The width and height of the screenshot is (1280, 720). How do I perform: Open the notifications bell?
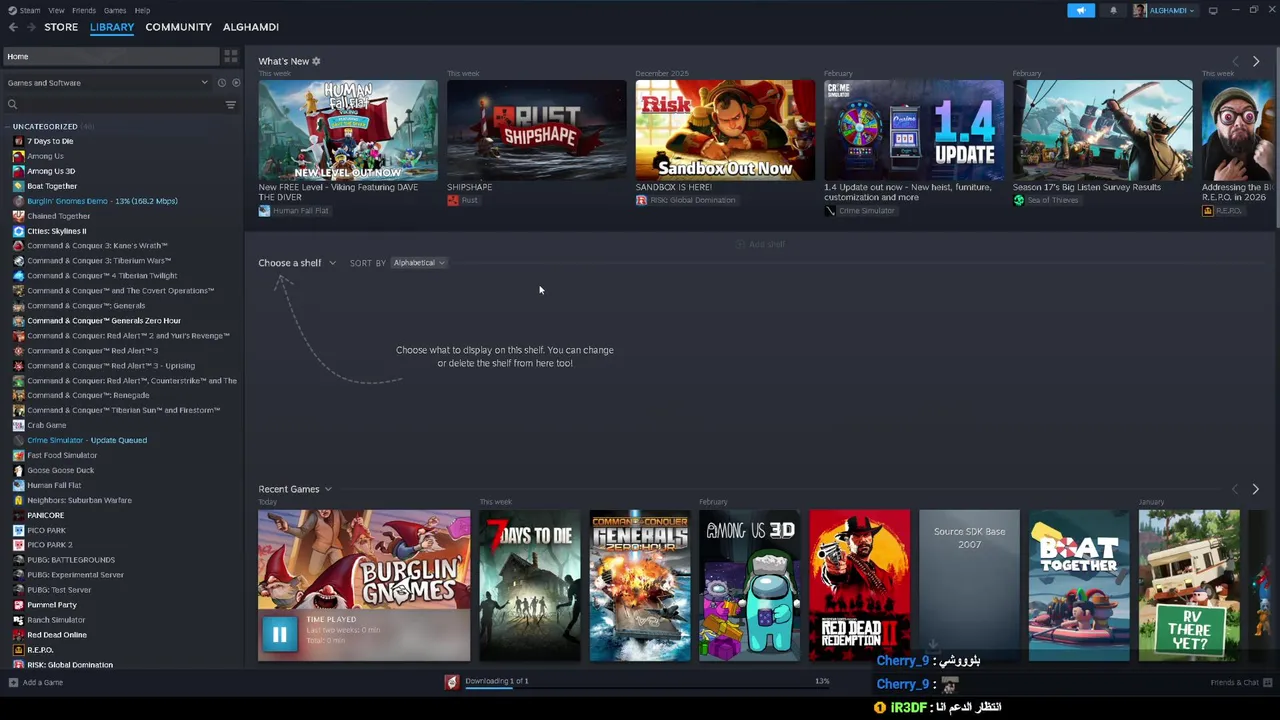(x=1113, y=10)
